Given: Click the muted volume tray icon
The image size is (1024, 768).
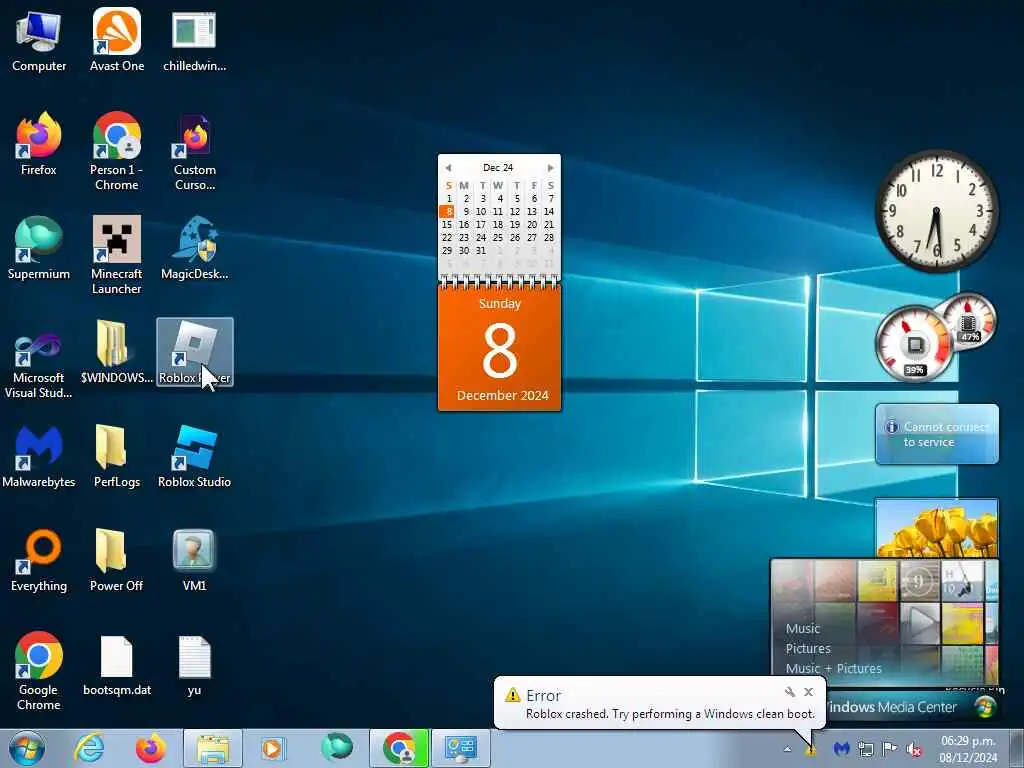Looking at the screenshot, I should click(914, 749).
